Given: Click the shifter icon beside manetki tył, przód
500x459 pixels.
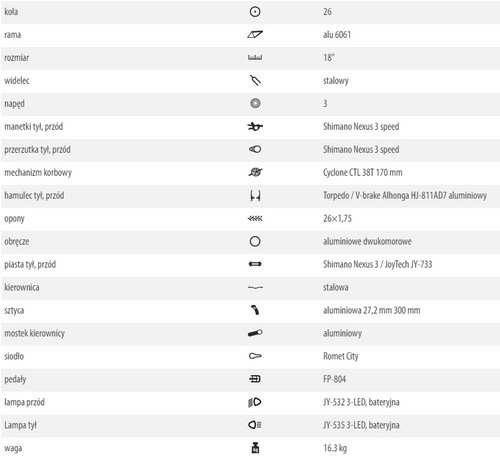Looking at the screenshot, I should pos(255,126).
